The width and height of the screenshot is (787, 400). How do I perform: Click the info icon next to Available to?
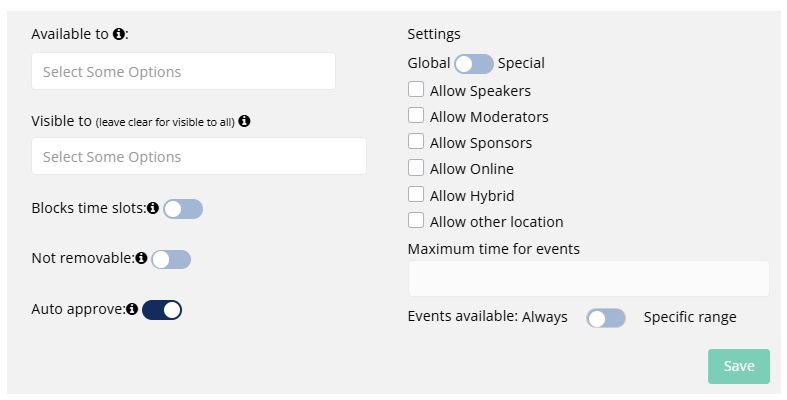click(x=119, y=34)
